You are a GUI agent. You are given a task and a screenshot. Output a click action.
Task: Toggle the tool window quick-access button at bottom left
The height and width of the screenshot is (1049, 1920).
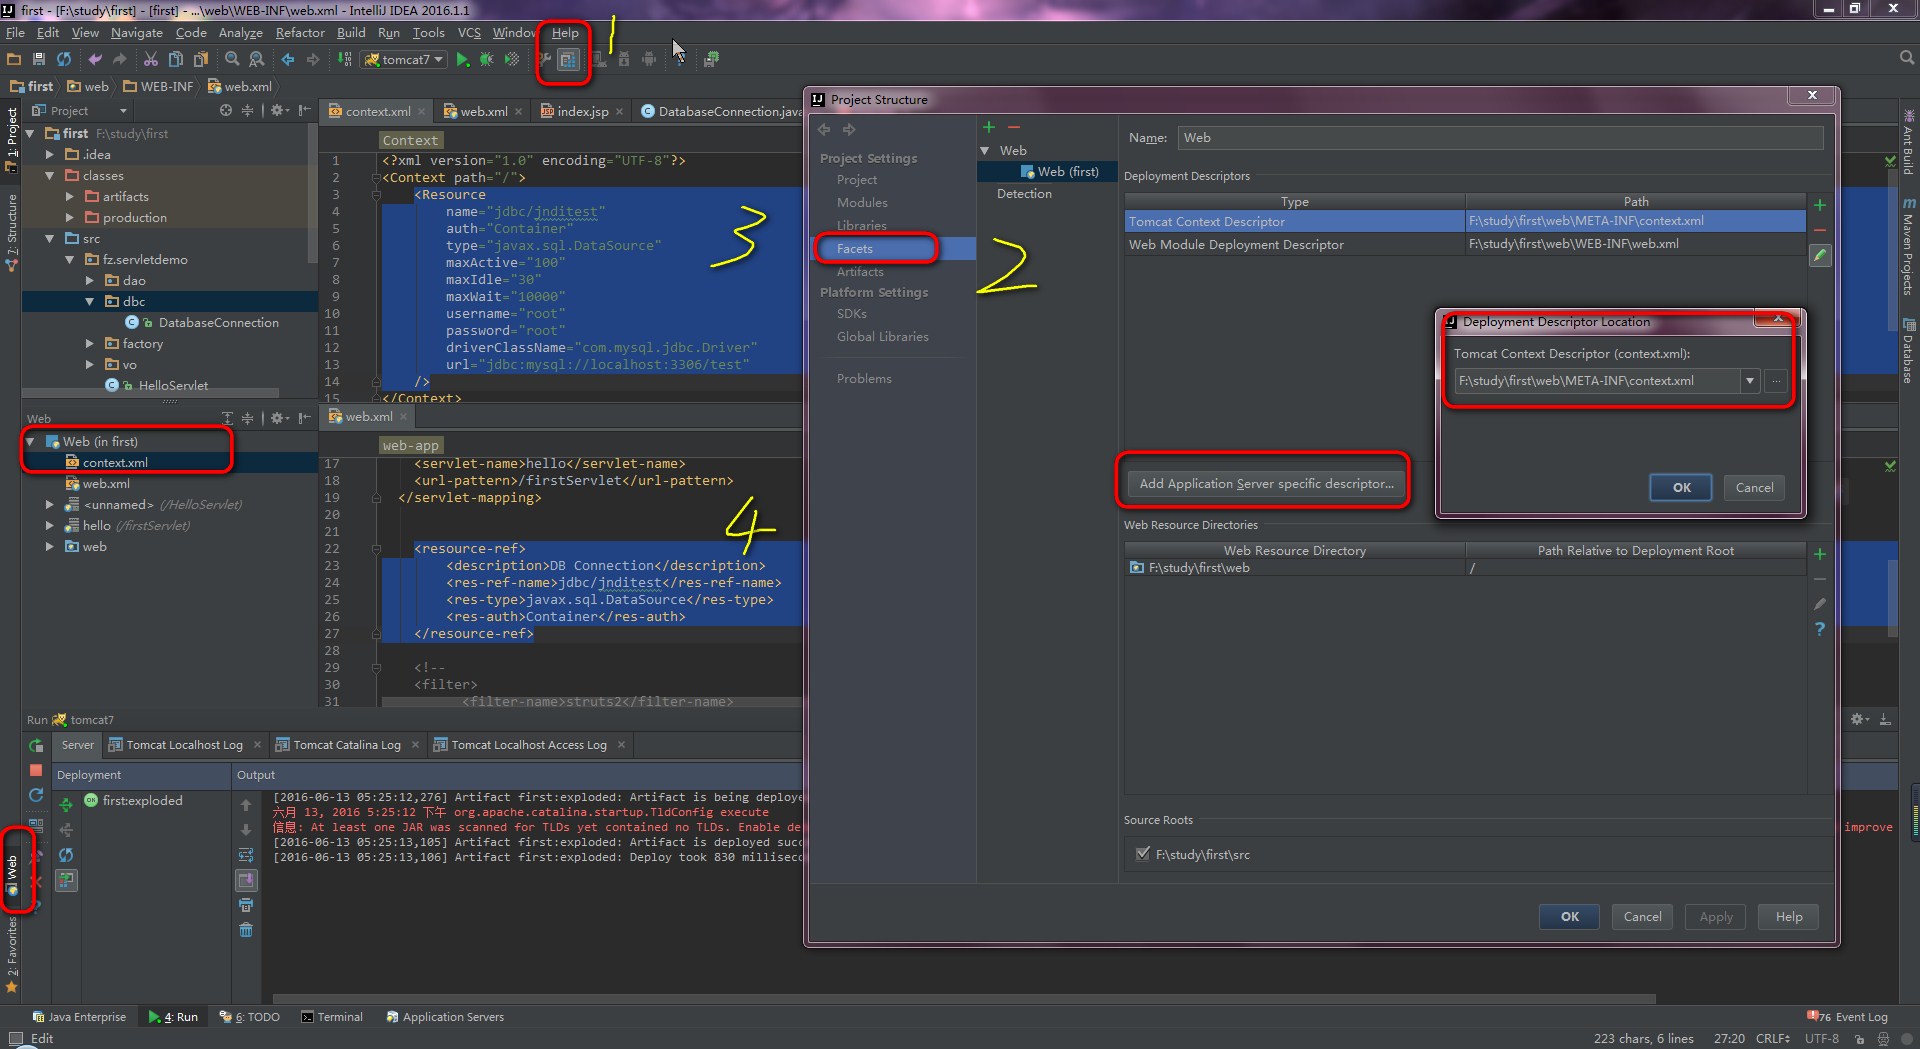tap(15, 1038)
